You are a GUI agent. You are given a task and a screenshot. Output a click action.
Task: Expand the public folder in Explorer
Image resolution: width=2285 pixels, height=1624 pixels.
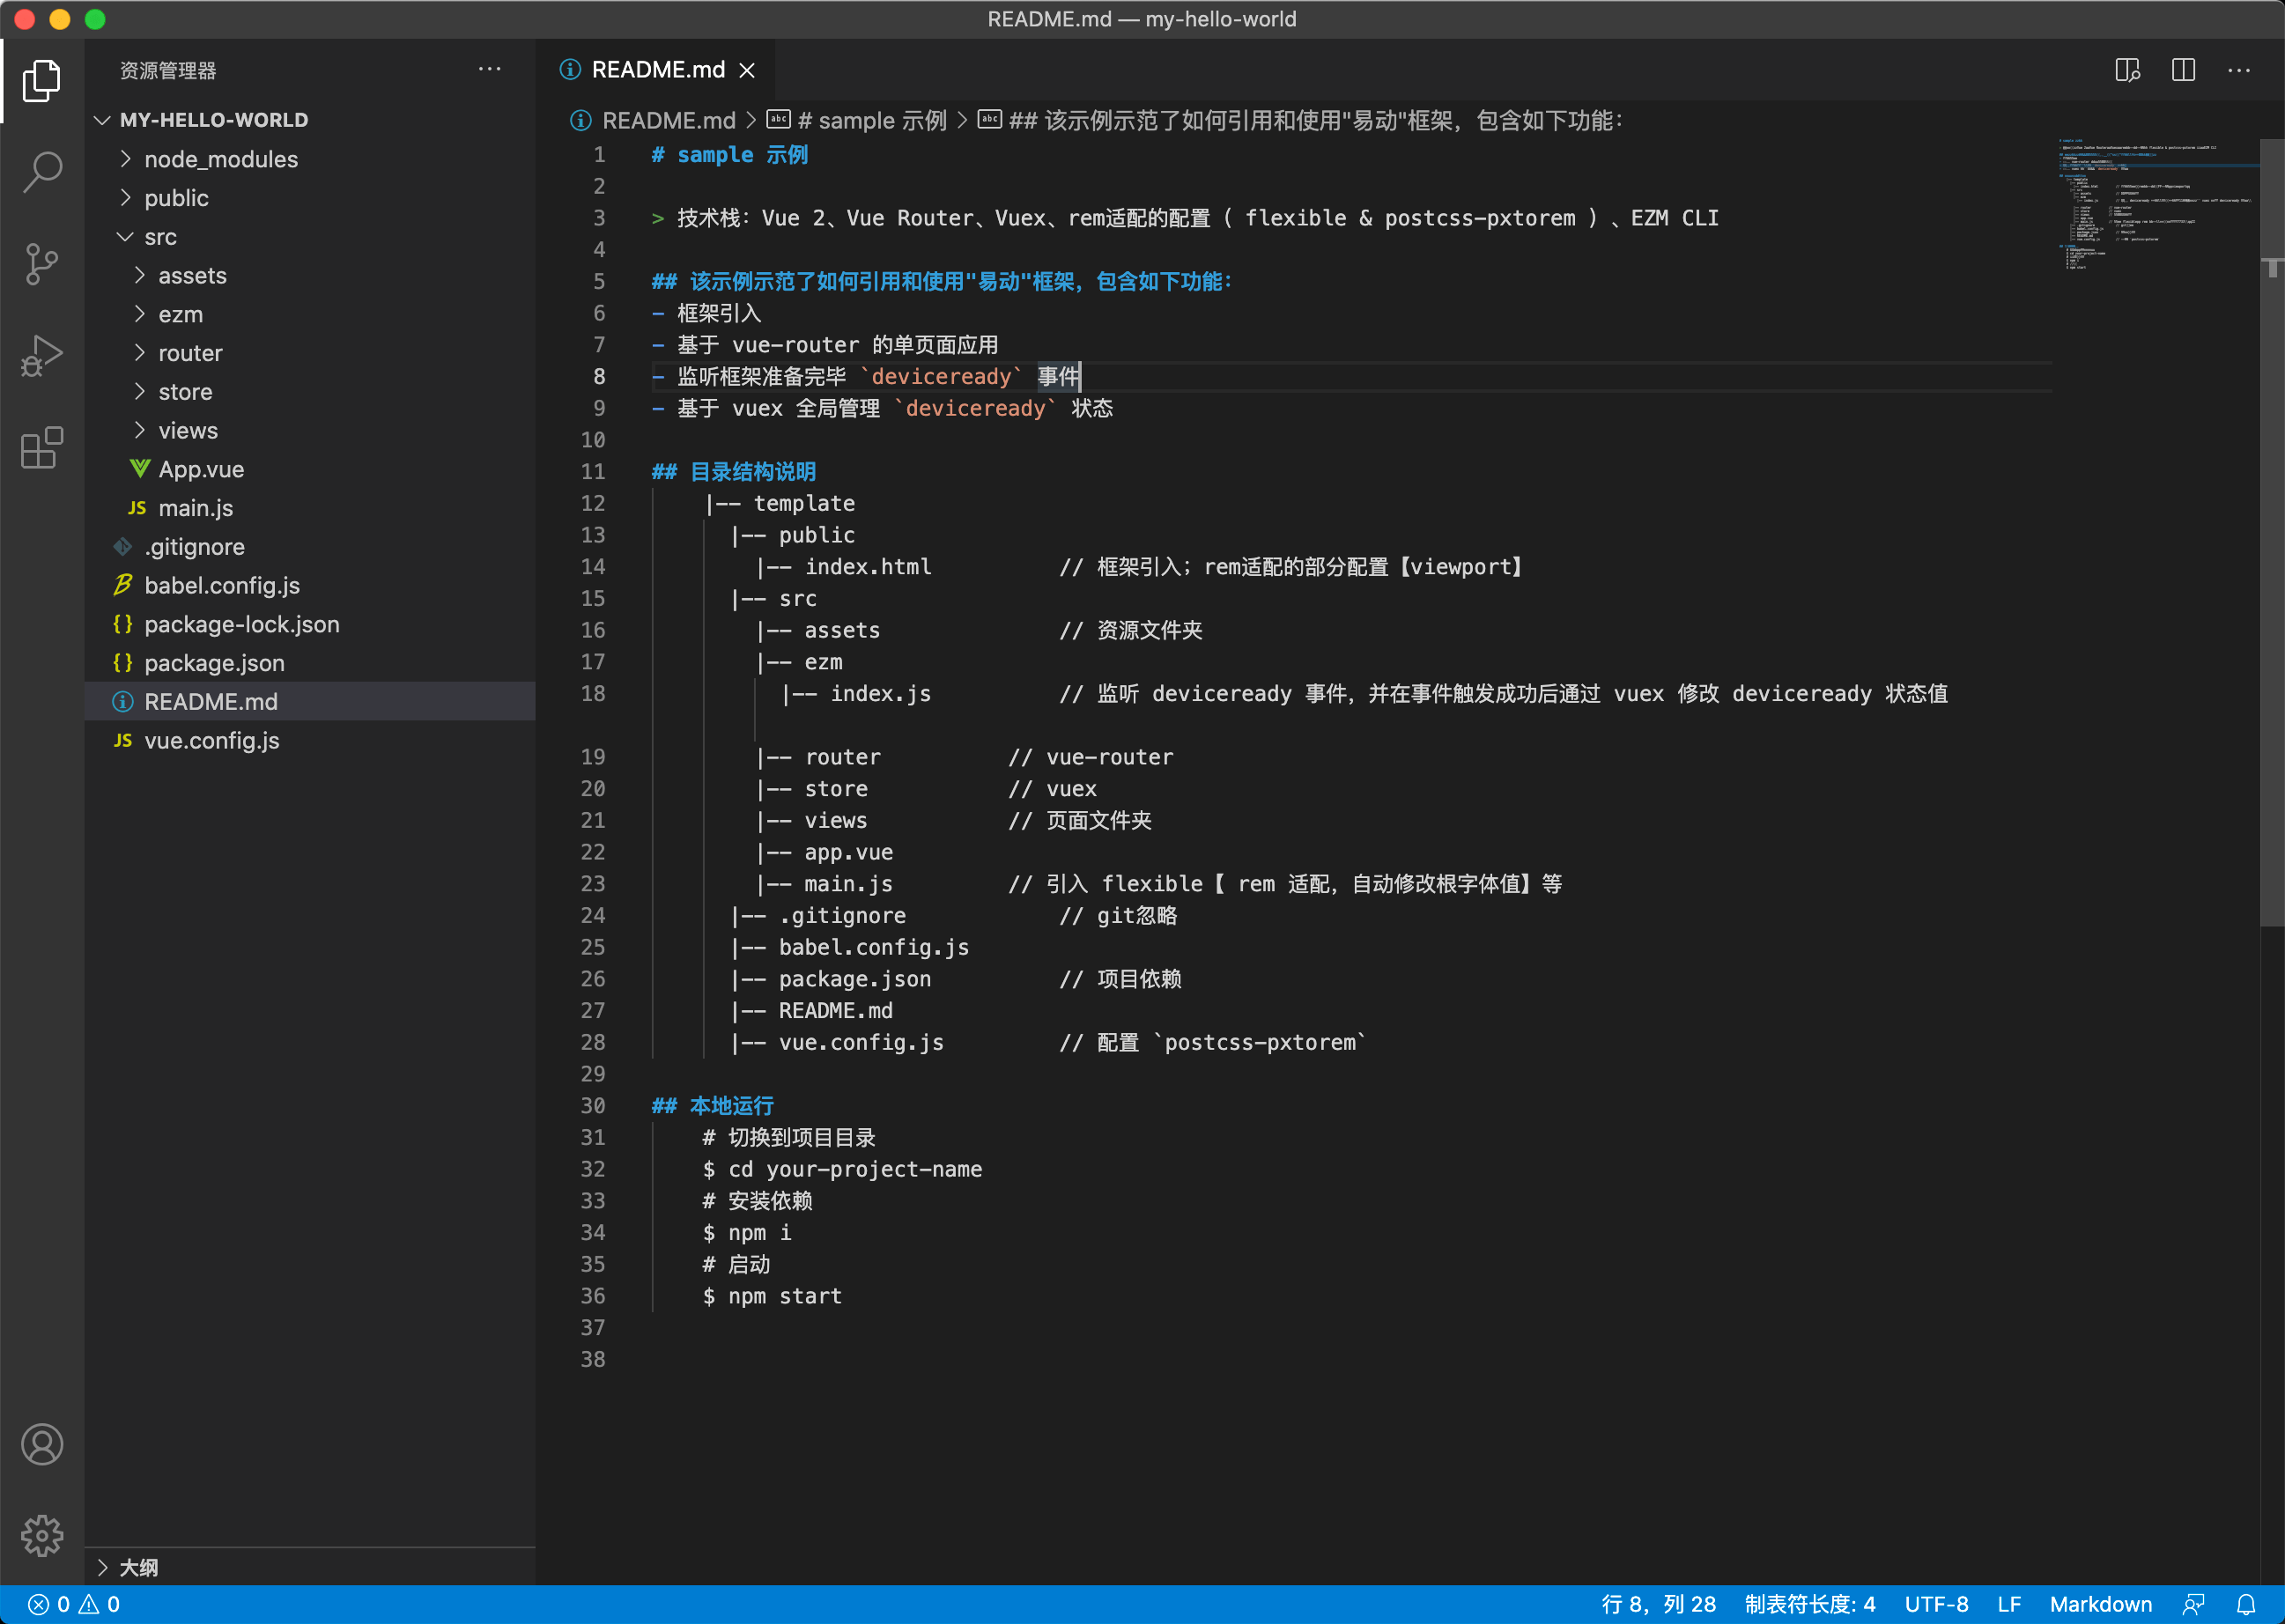pos(174,197)
